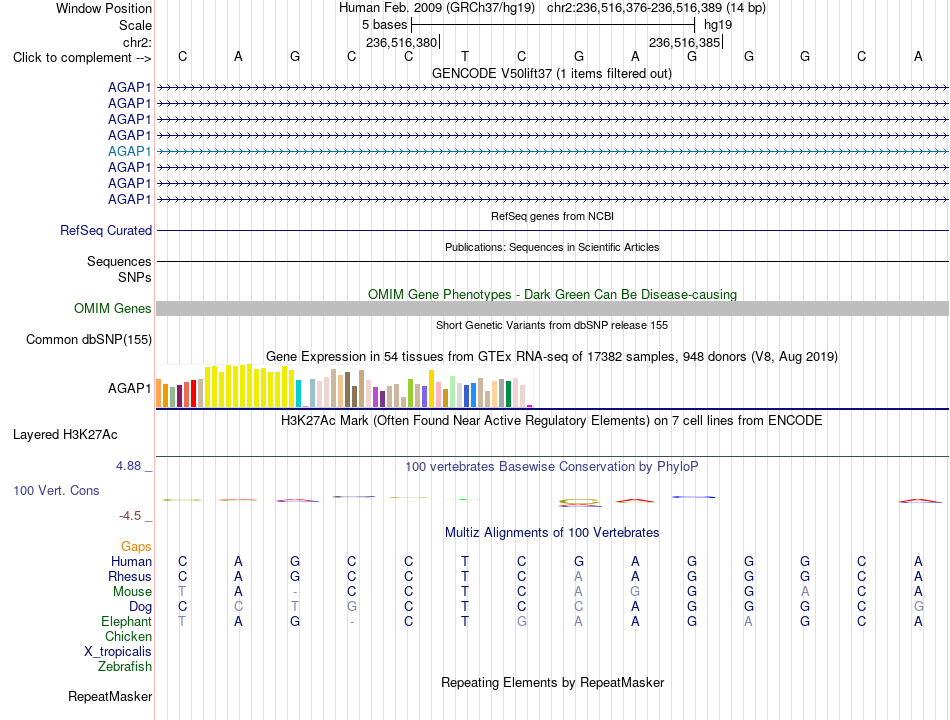The image size is (950, 720).
Task: Click the OMIM Genes track label
Action: tap(113, 308)
